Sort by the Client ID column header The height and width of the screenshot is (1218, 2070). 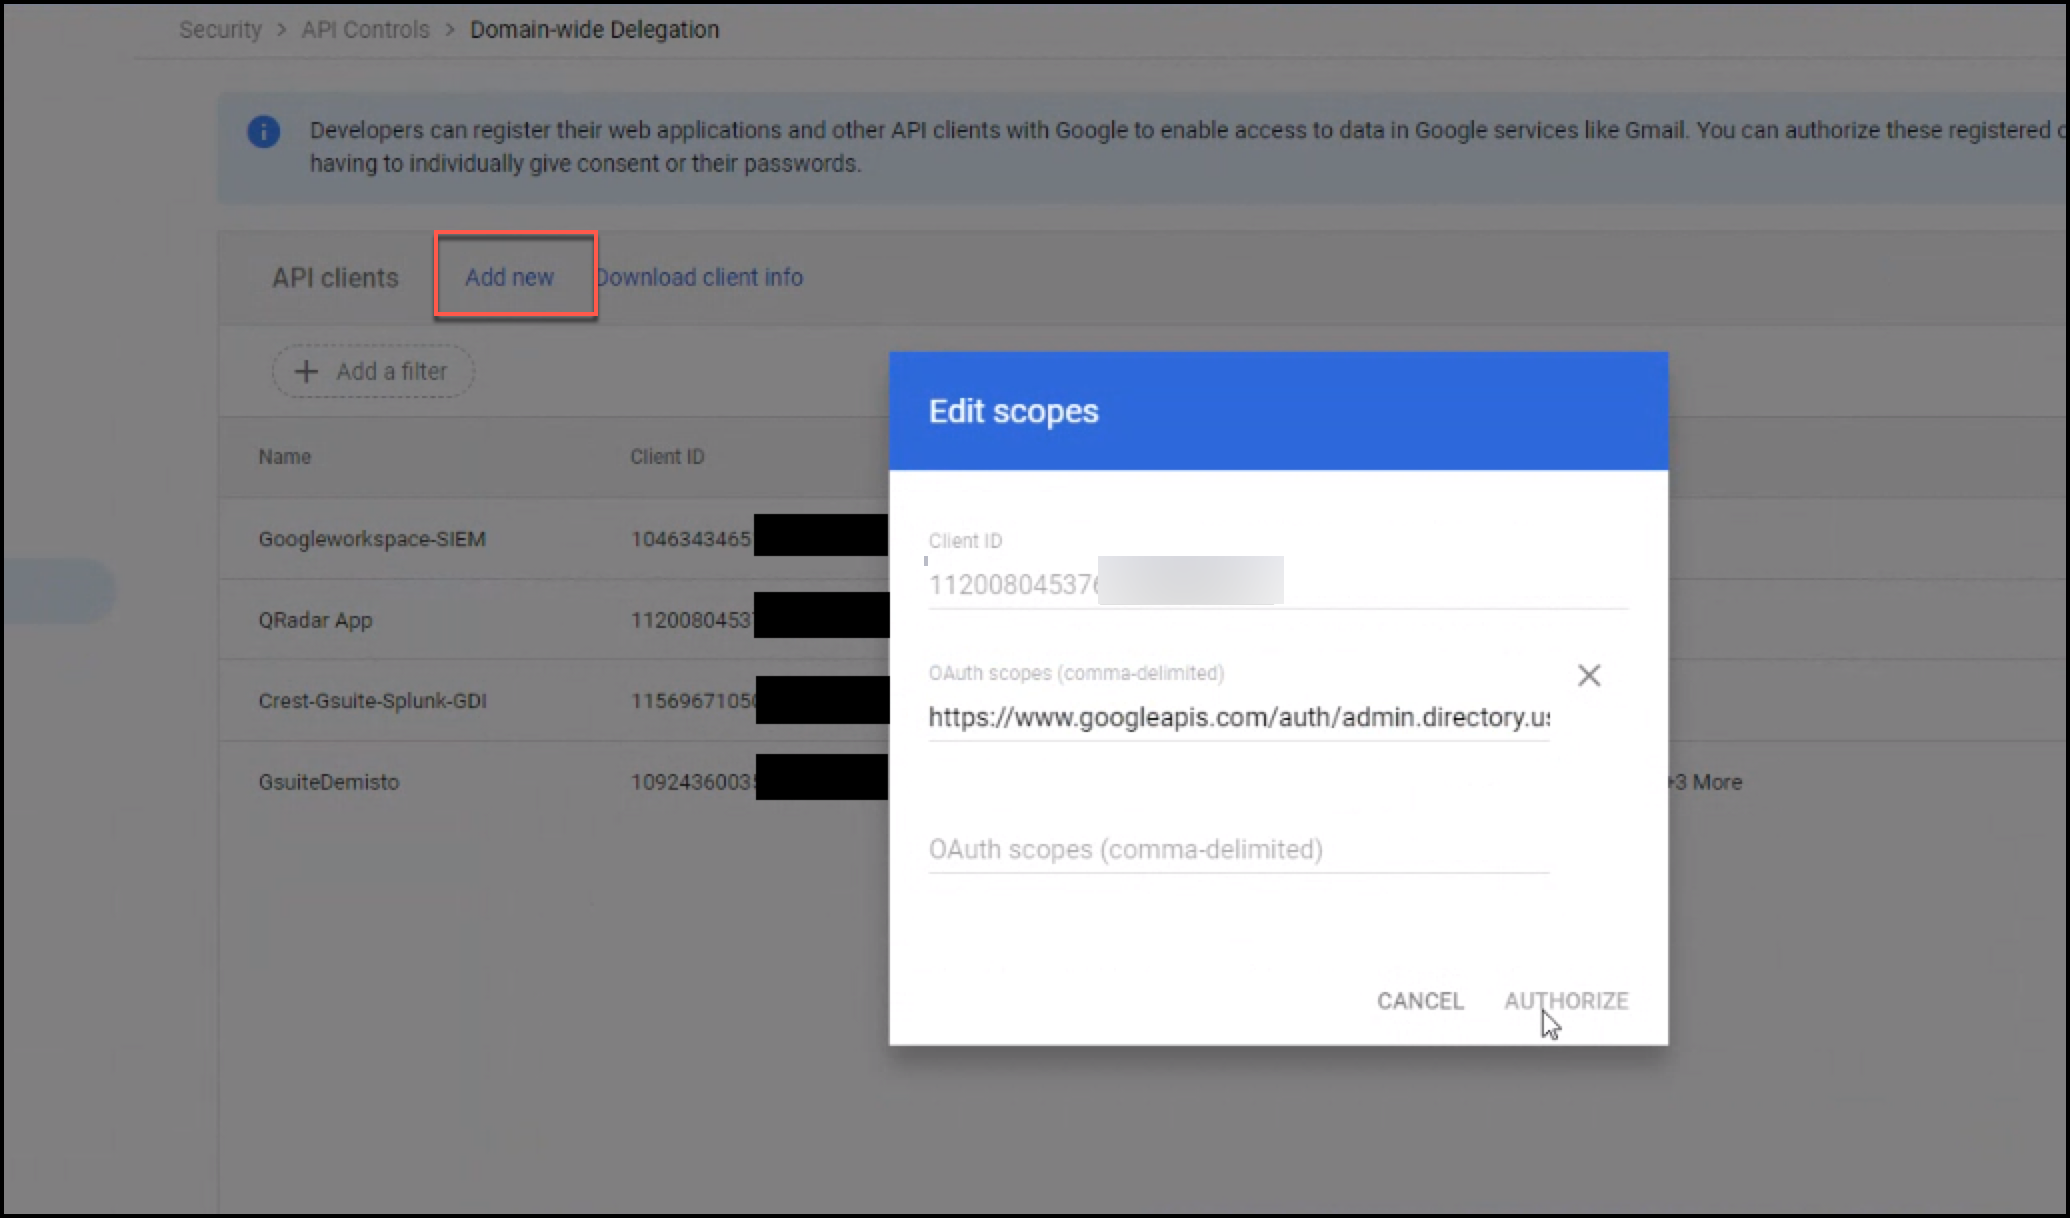[x=668, y=456]
